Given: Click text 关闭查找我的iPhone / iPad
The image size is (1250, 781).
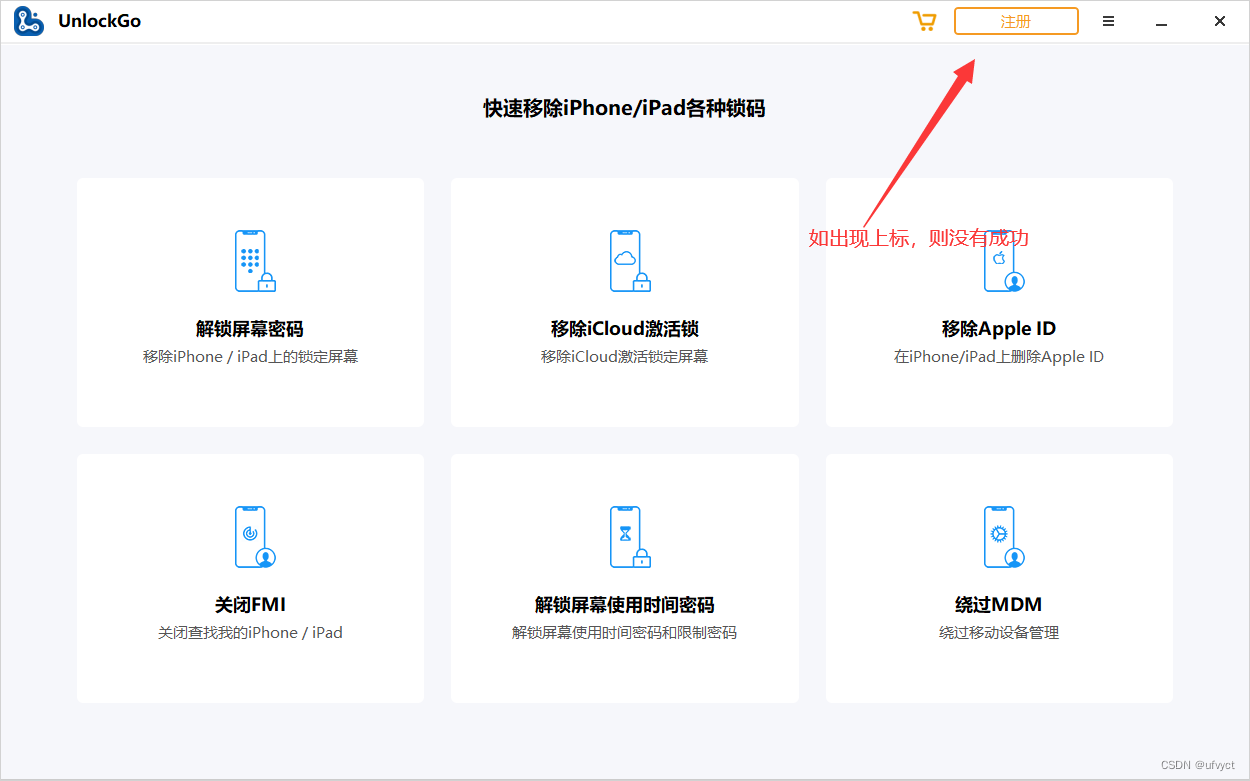Looking at the screenshot, I should 250,633.
